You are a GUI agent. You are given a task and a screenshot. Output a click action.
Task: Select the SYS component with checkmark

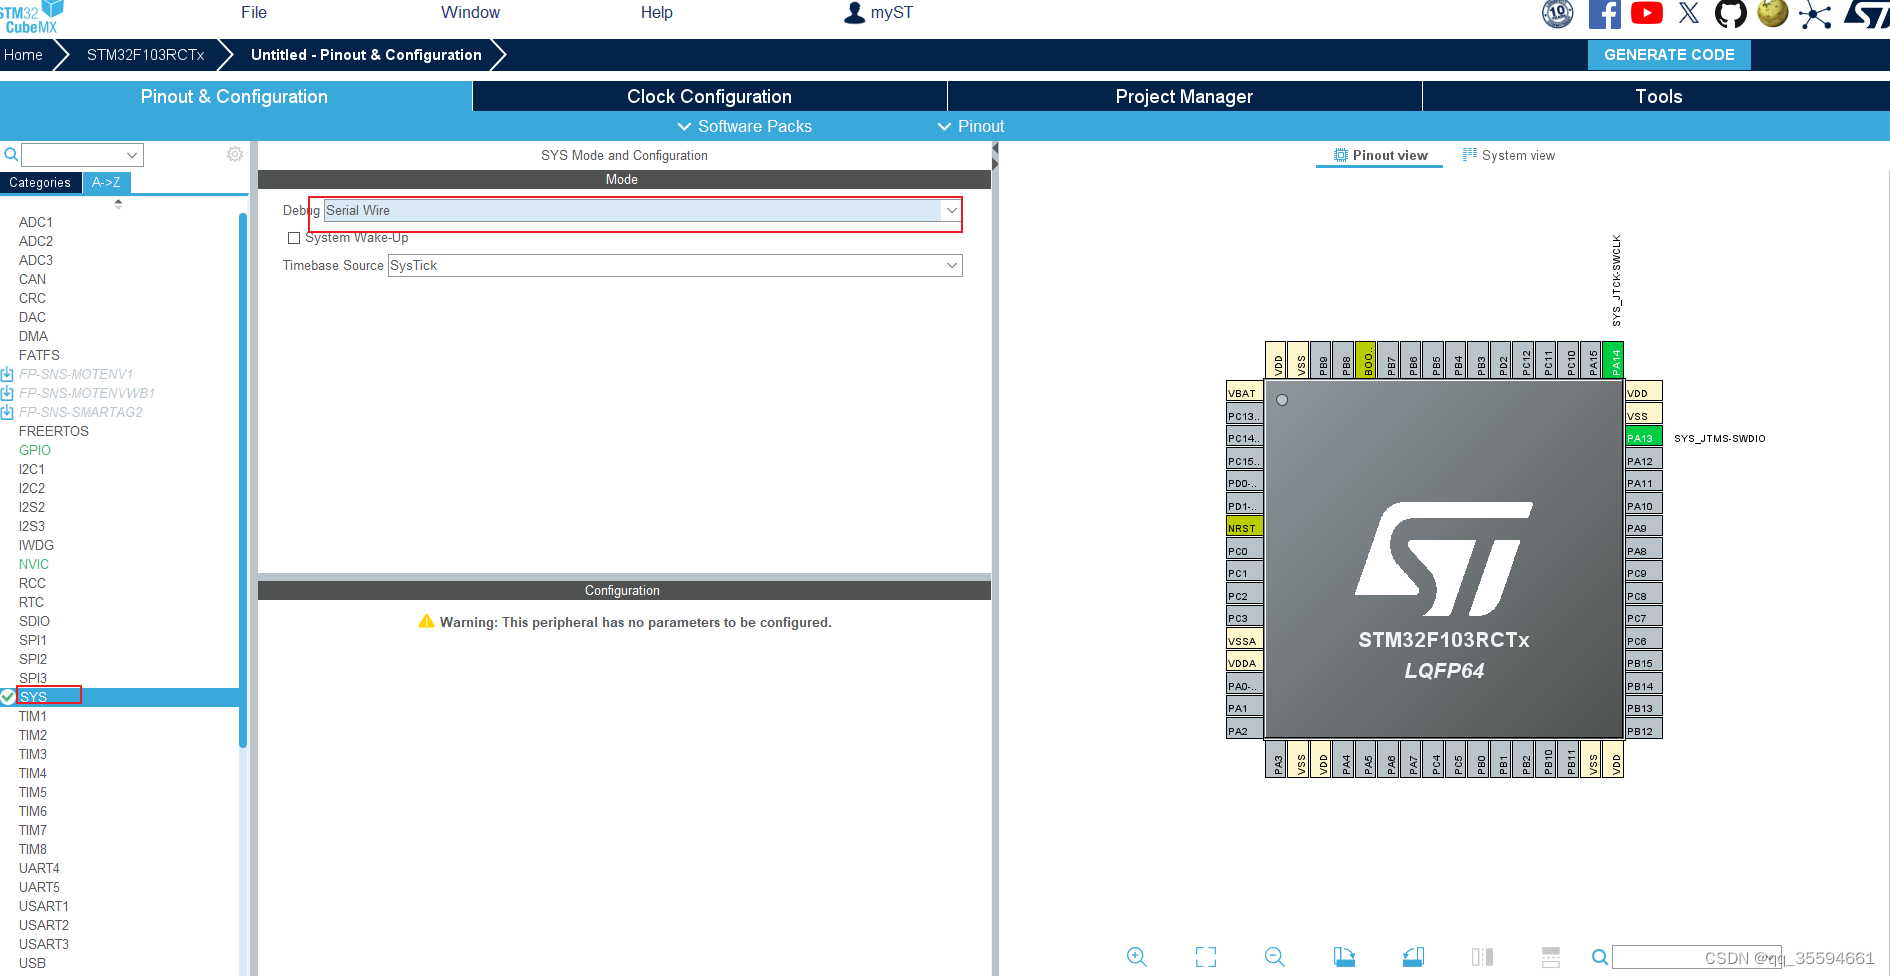(x=34, y=696)
